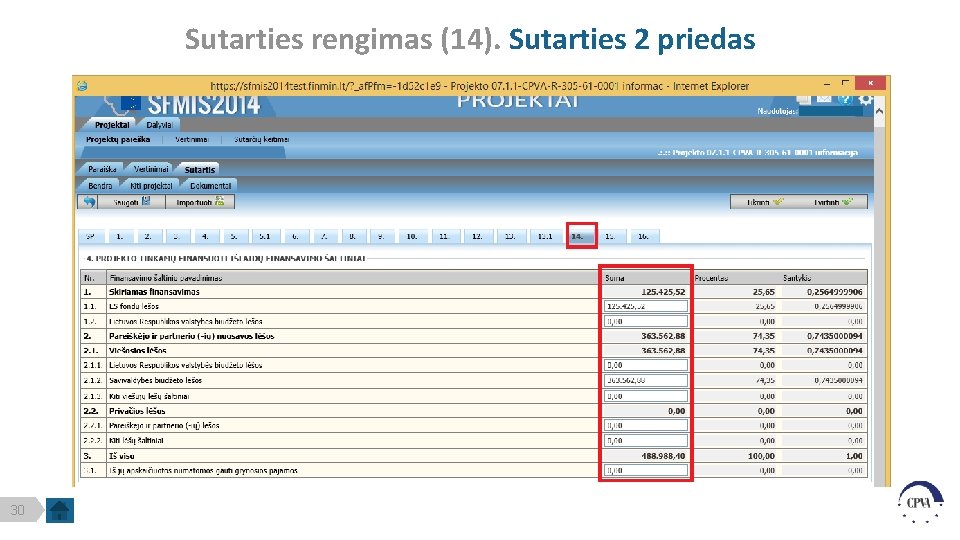Open section tab 6.
The height and width of the screenshot is (540, 960).
point(295,236)
